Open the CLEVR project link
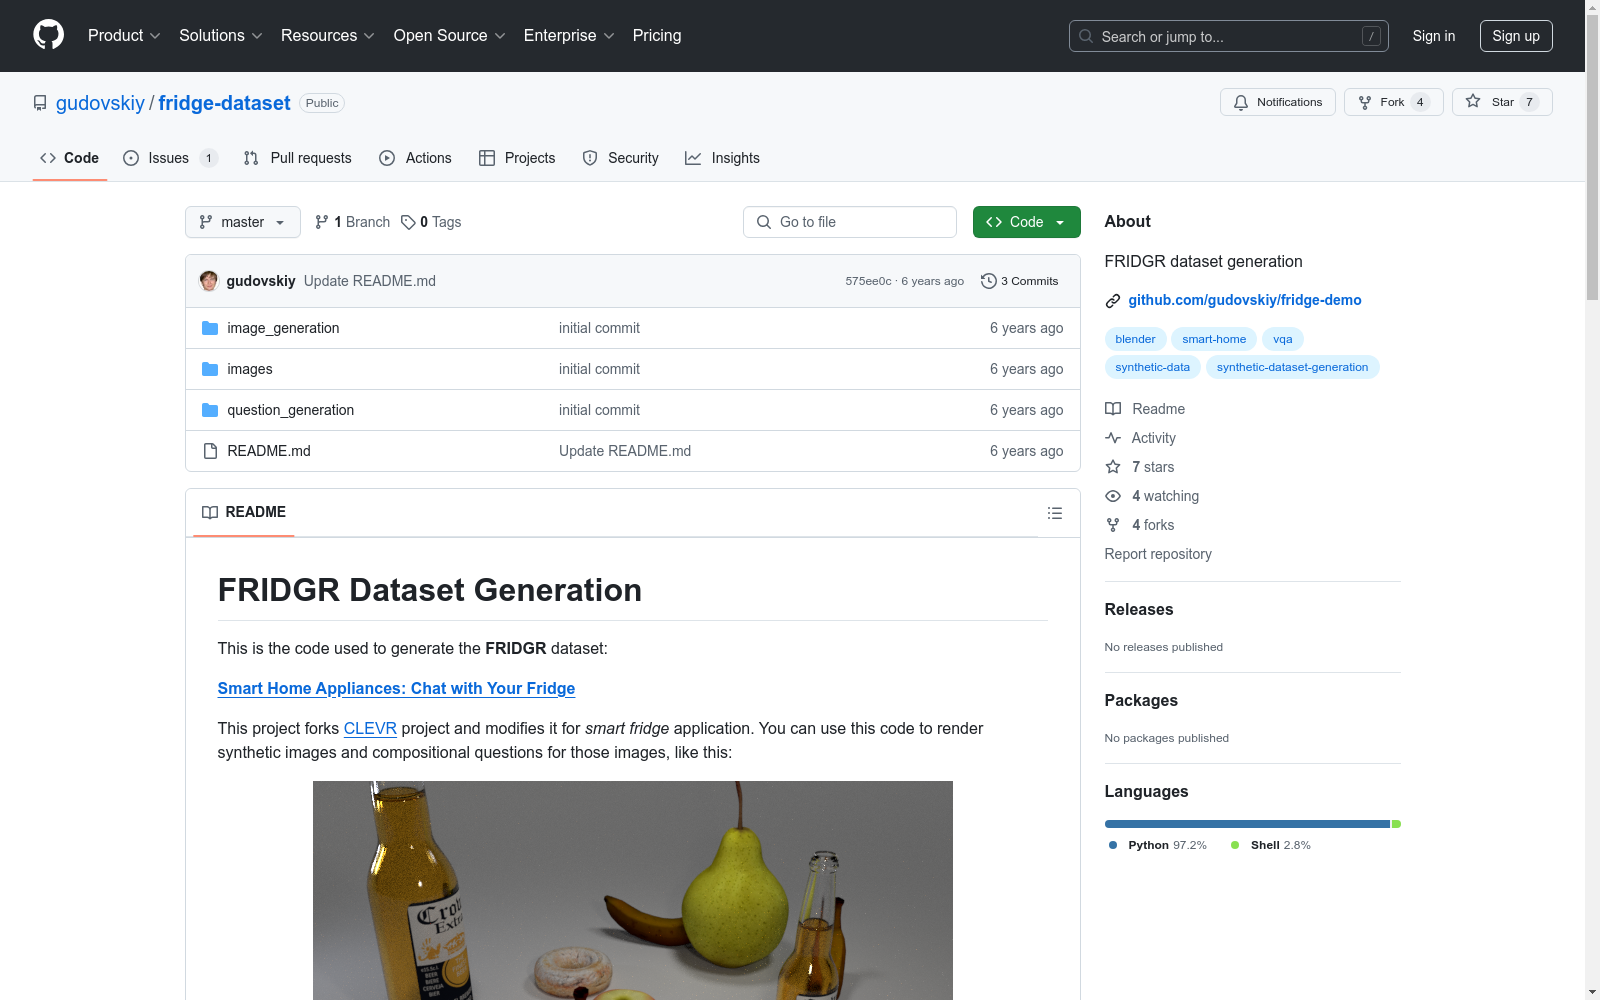Screen dimensions: 1600x1000 point(370,728)
